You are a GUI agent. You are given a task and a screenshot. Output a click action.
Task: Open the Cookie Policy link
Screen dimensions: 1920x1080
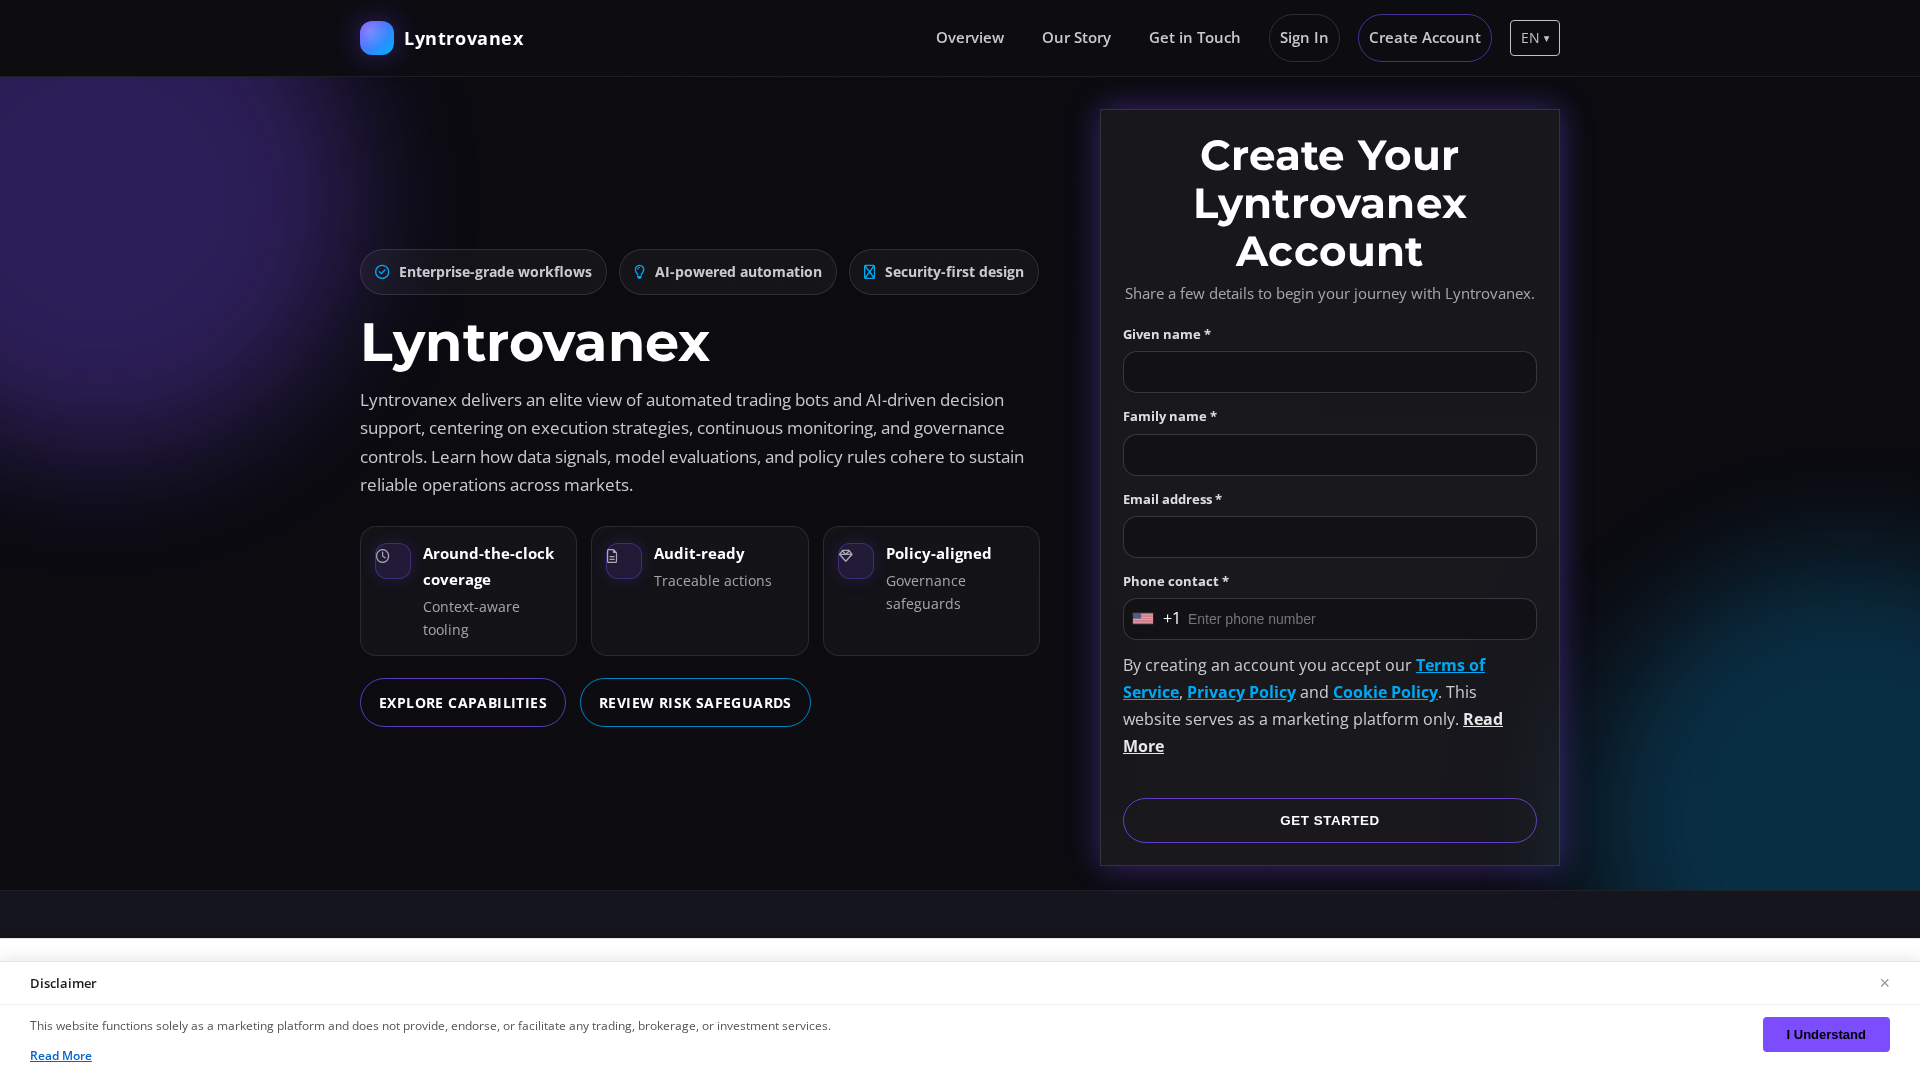point(1385,692)
